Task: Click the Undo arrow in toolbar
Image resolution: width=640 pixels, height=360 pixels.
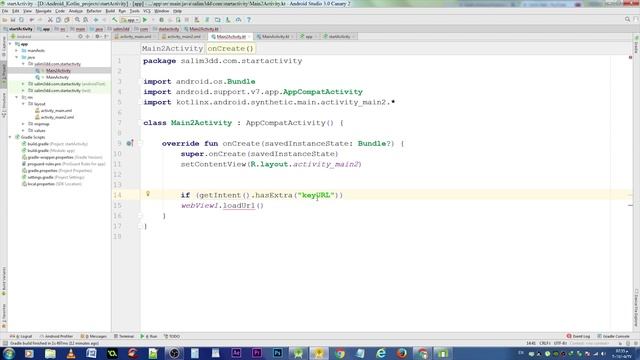Action: tap(31, 20)
